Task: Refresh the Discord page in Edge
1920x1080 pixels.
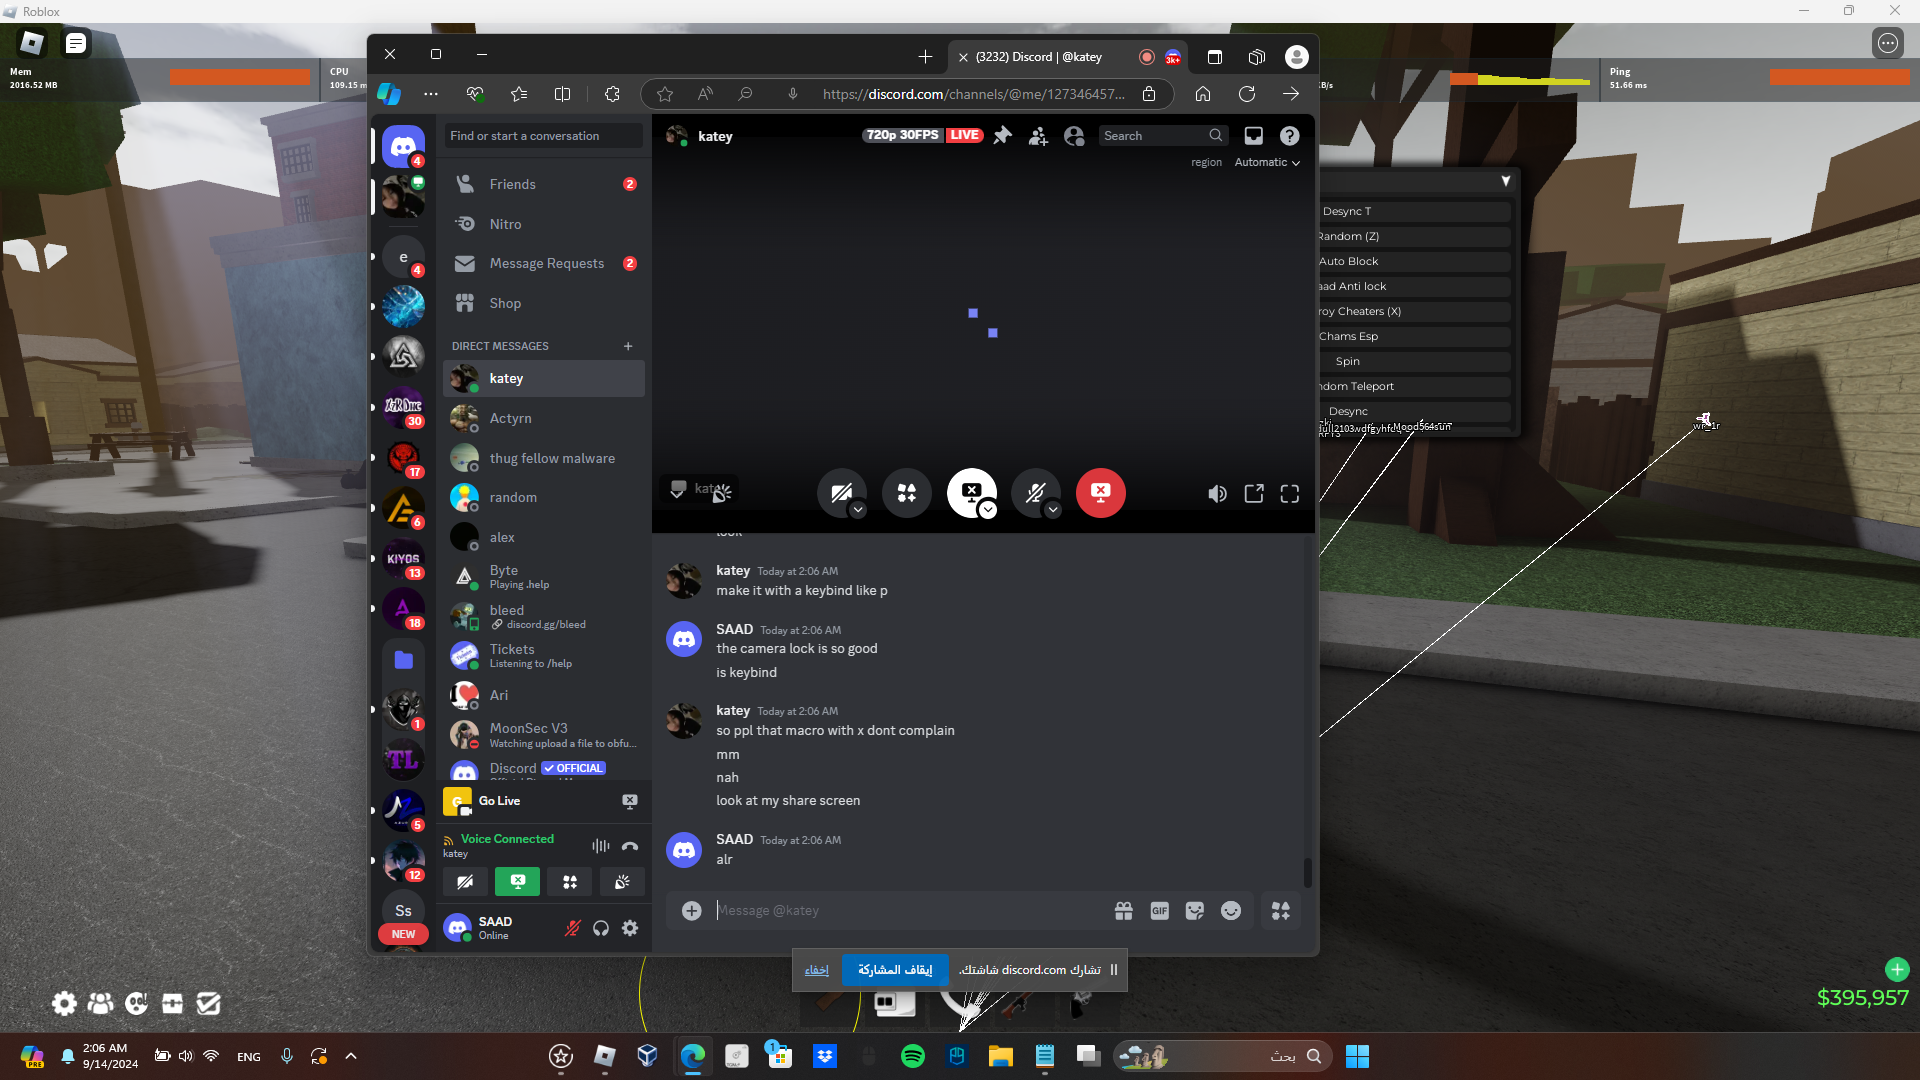Action: [x=1247, y=94]
